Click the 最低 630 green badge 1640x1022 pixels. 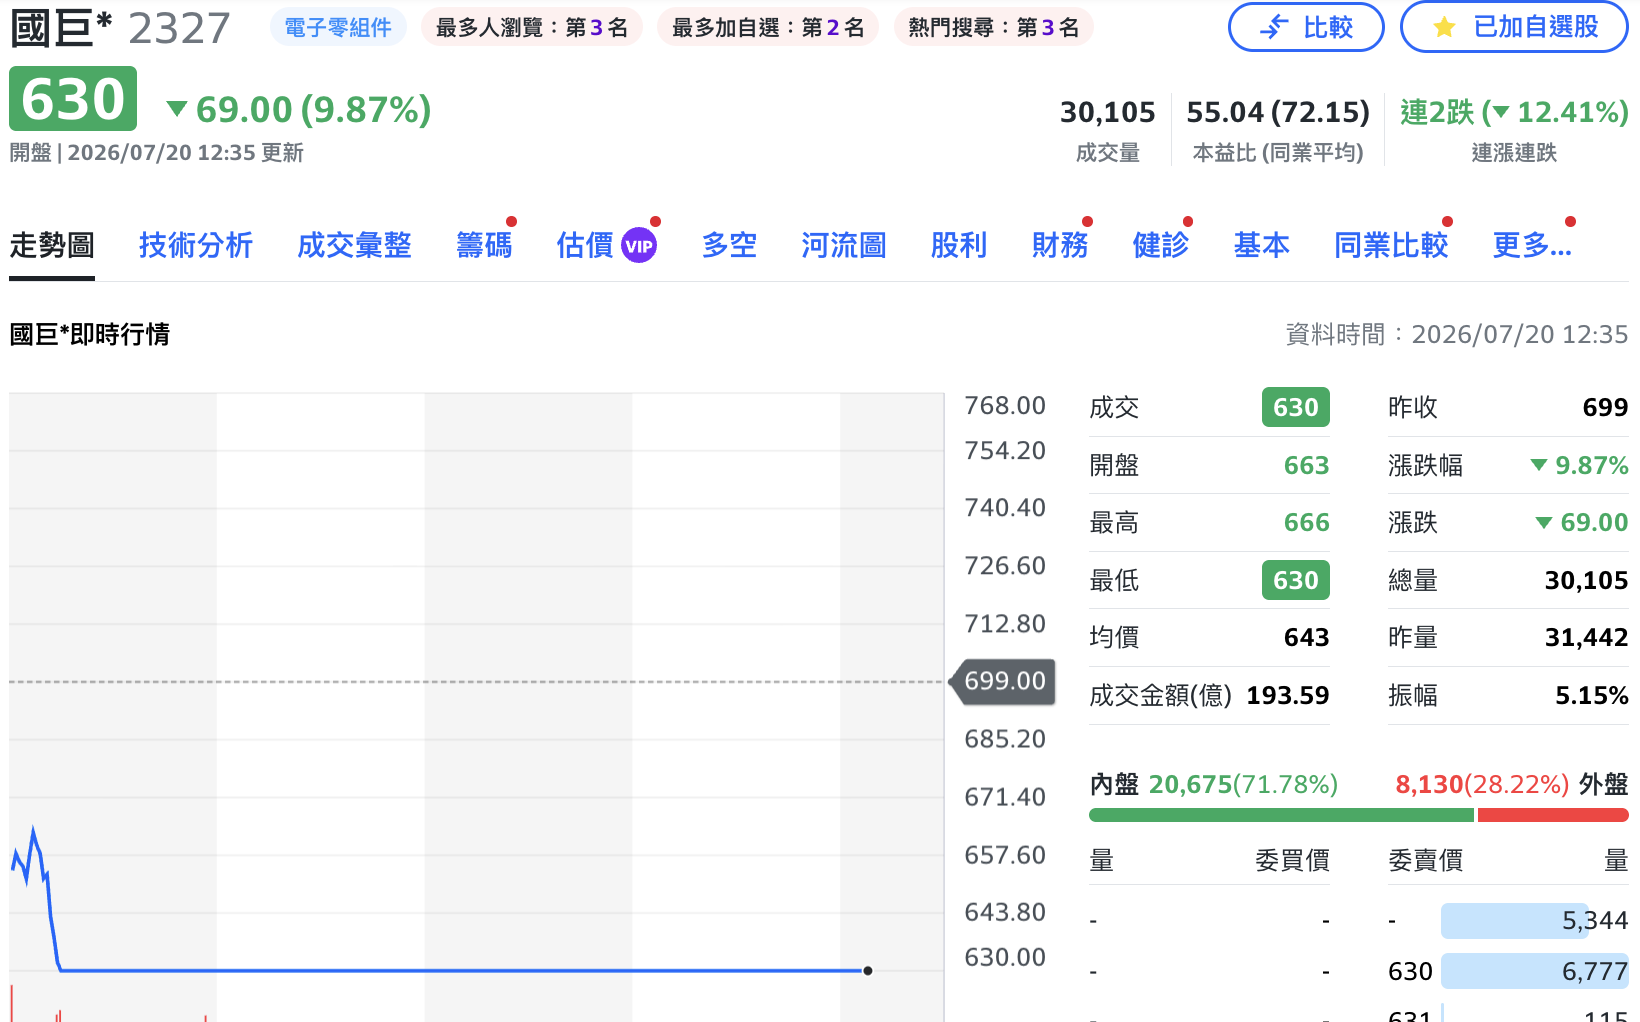tap(1296, 580)
